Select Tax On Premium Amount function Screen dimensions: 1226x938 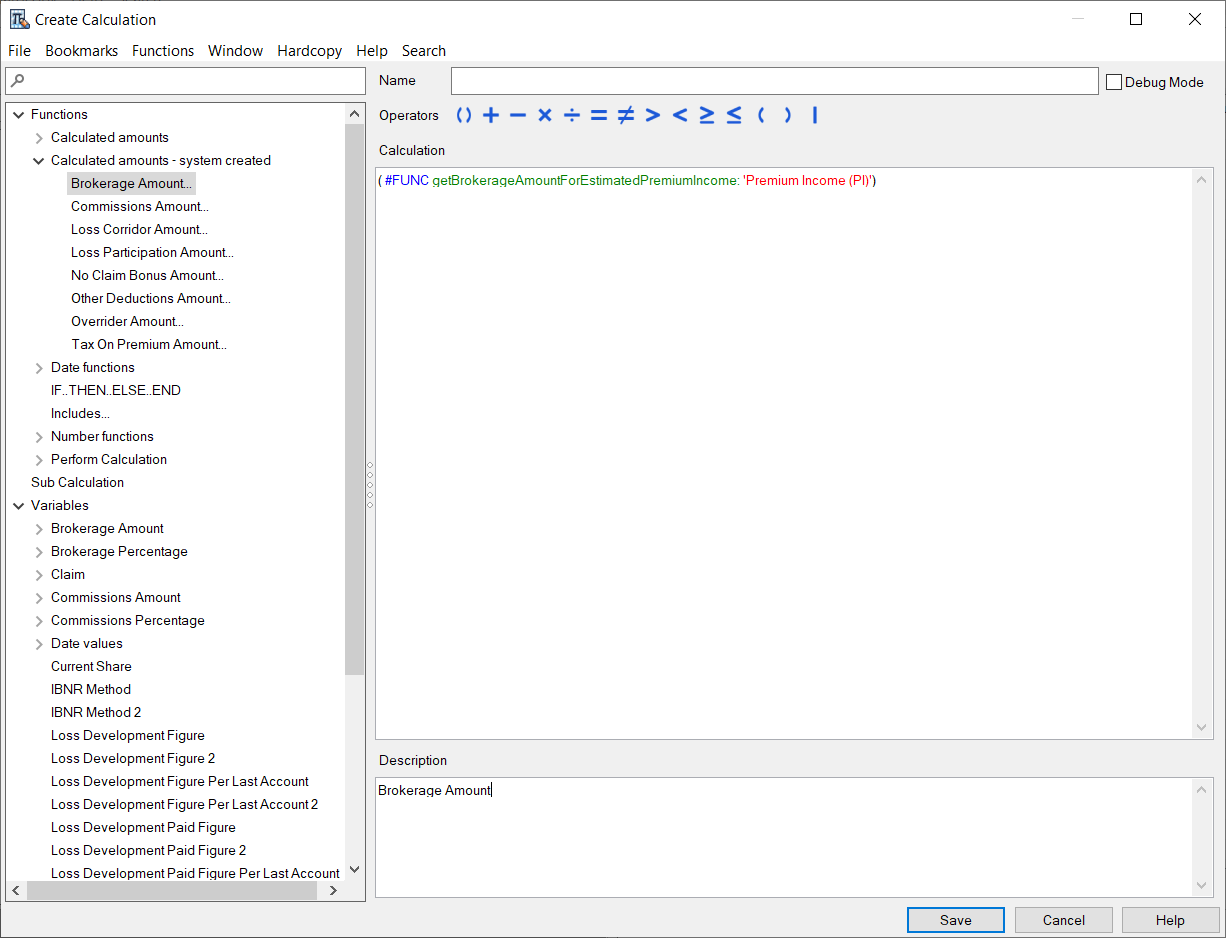pyautogui.click(x=149, y=345)
